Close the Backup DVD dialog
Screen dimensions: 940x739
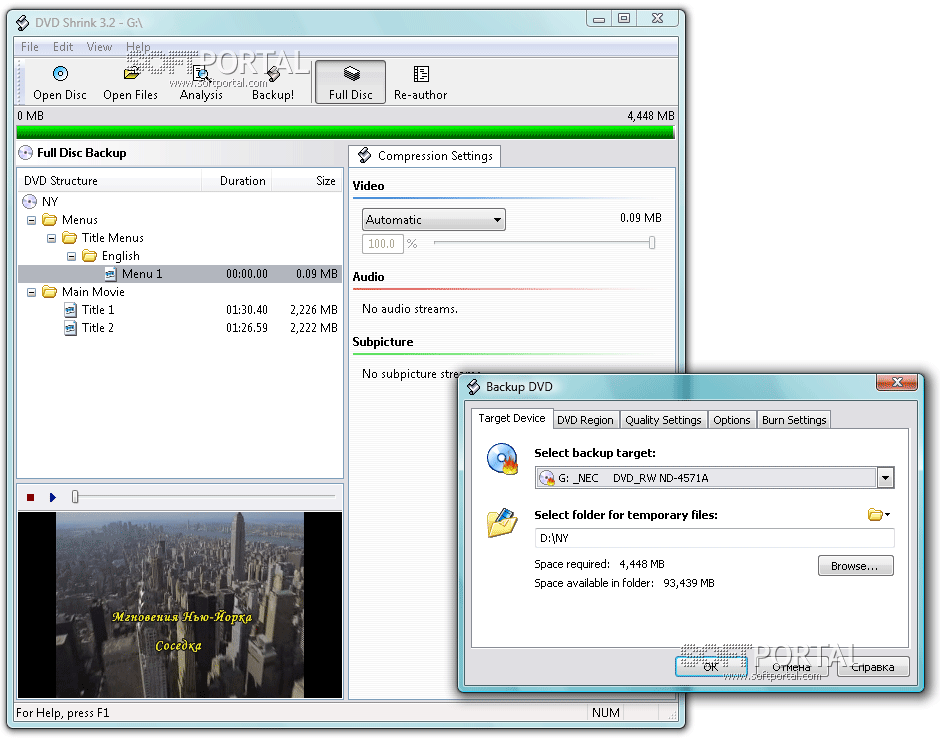897,382
